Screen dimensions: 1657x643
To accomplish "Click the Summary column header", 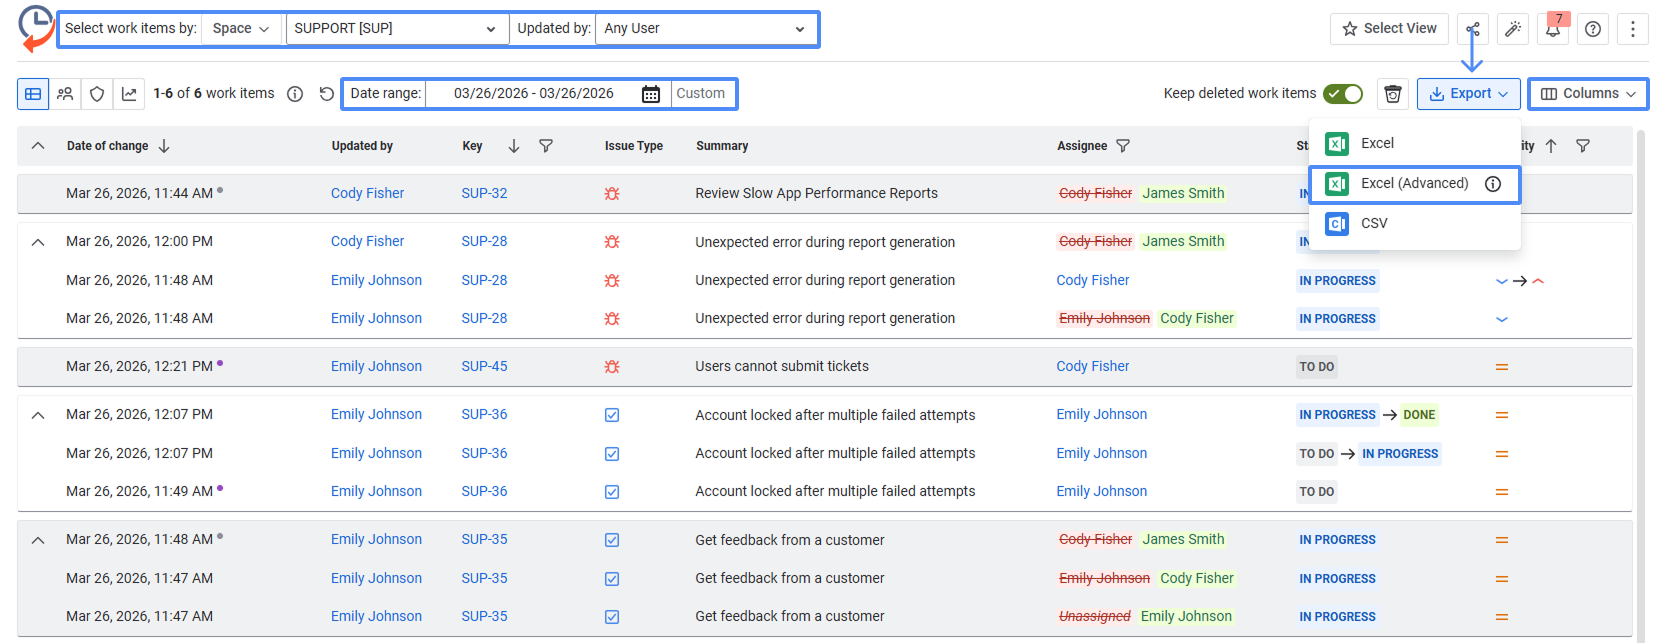I will 722,146.
